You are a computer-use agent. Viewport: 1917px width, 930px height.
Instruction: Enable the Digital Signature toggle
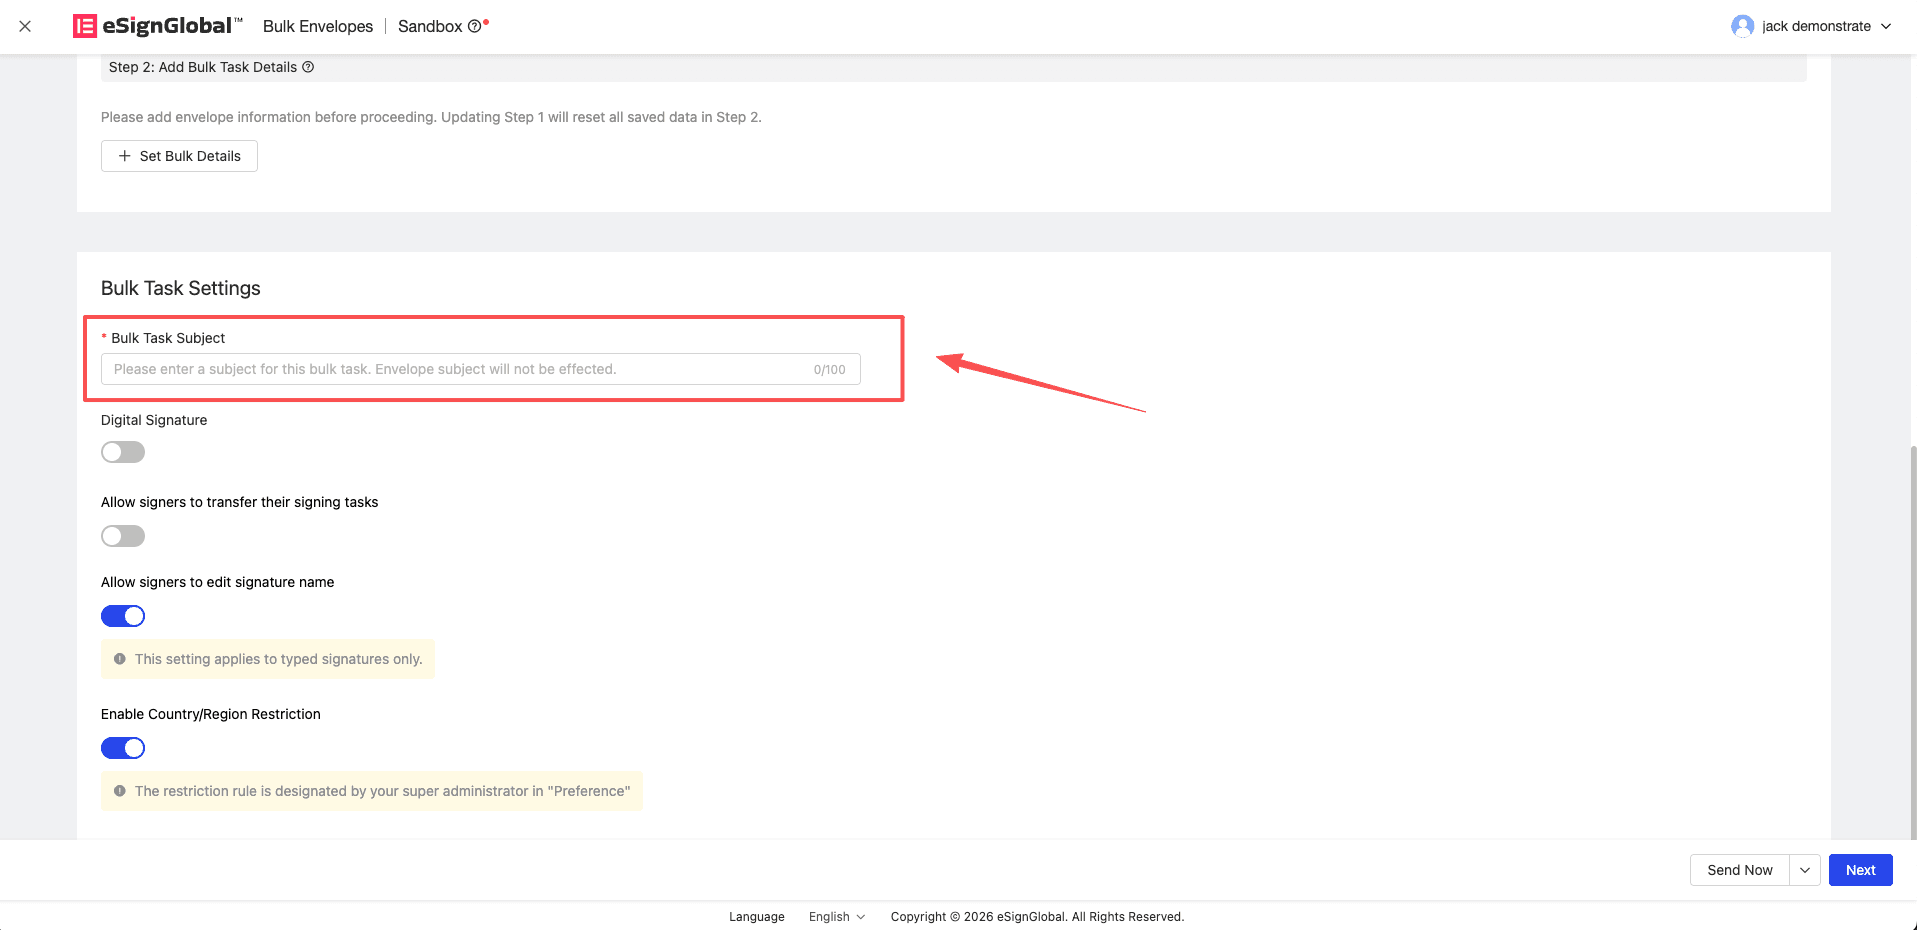point(123,452)
